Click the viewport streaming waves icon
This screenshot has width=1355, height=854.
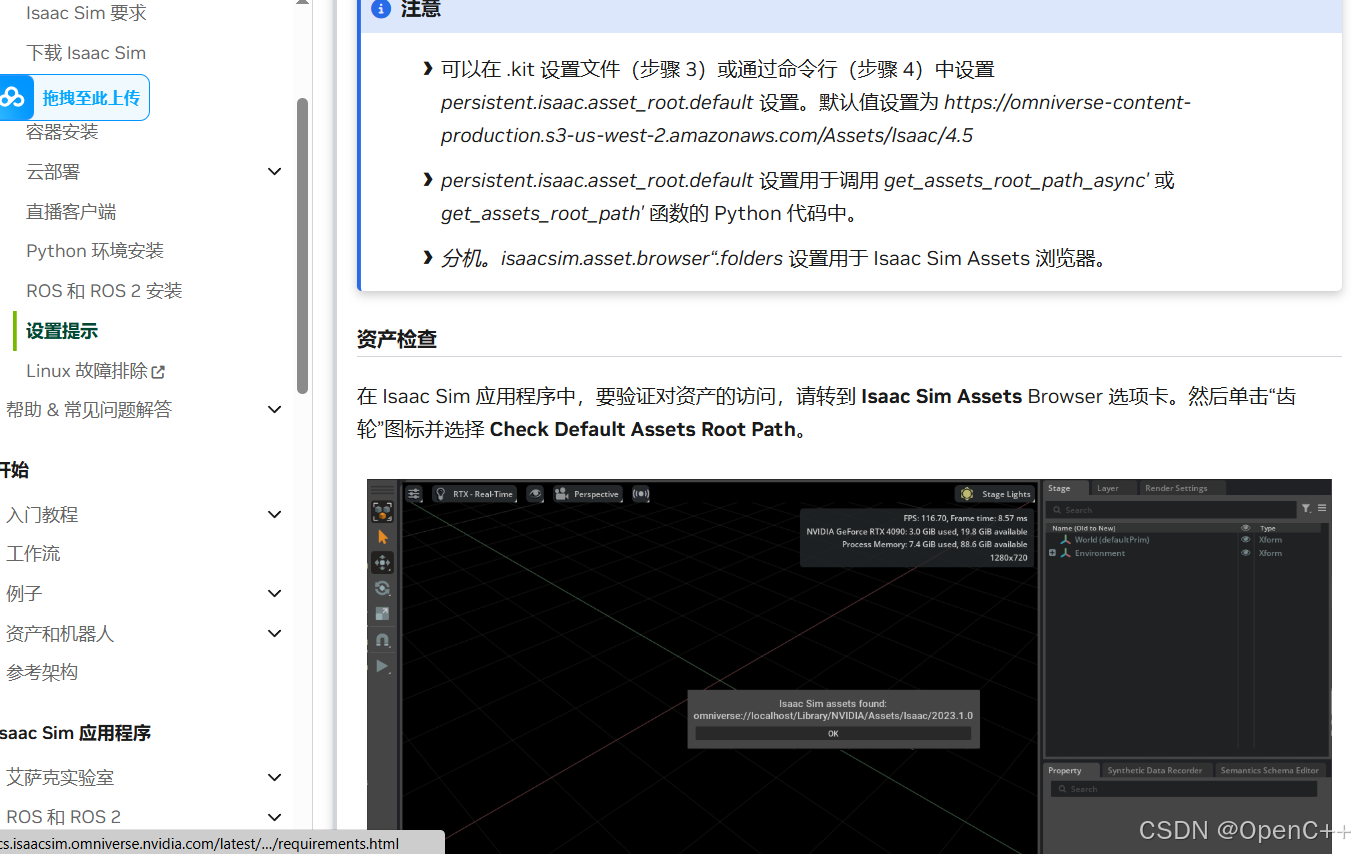[x=640, y=494]
